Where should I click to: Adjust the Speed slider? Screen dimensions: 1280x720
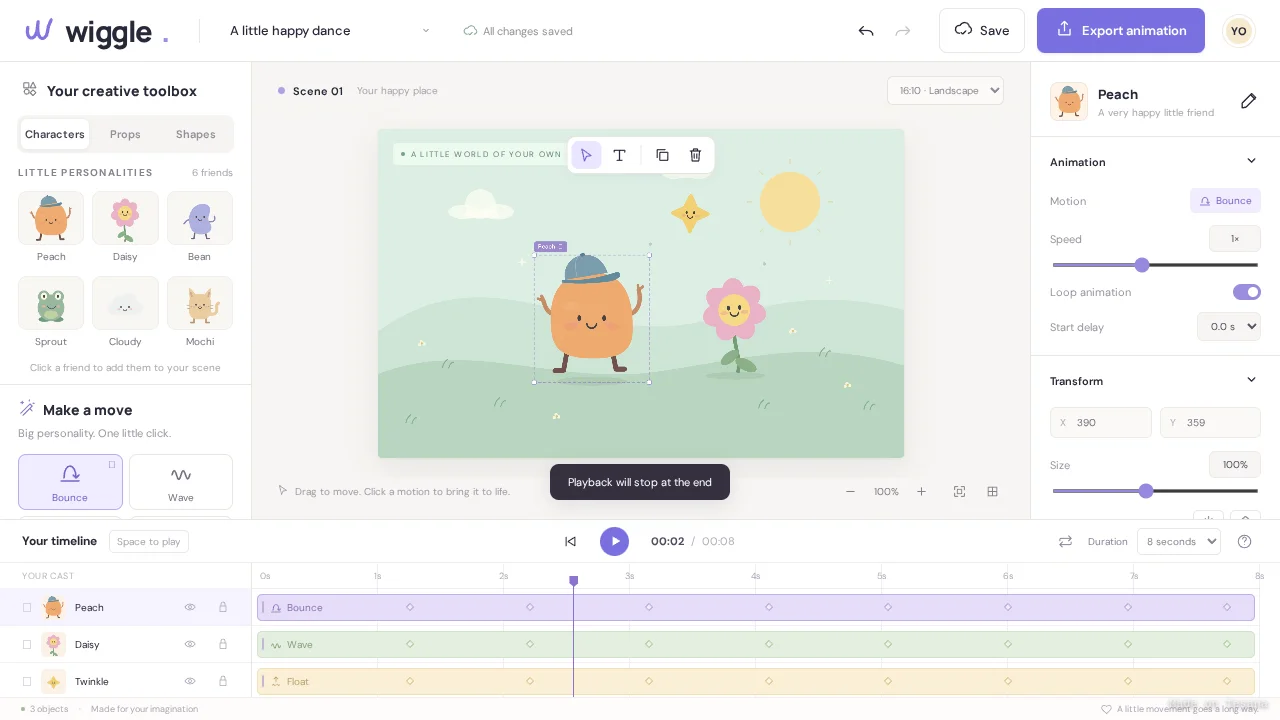point(1155,265)
